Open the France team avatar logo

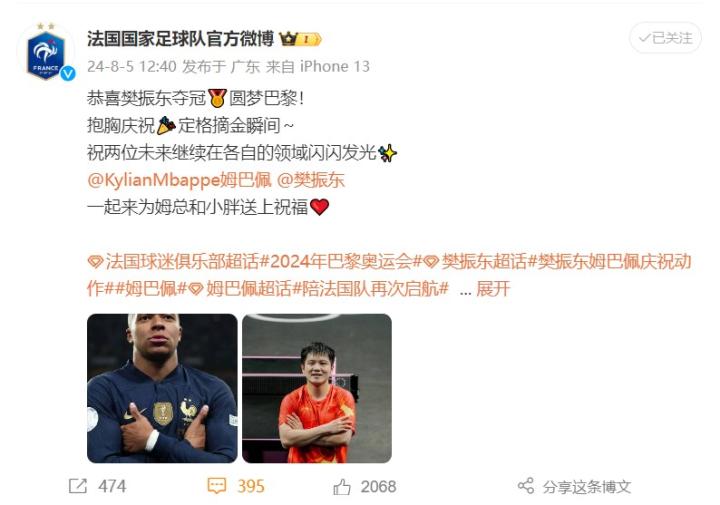46,52
